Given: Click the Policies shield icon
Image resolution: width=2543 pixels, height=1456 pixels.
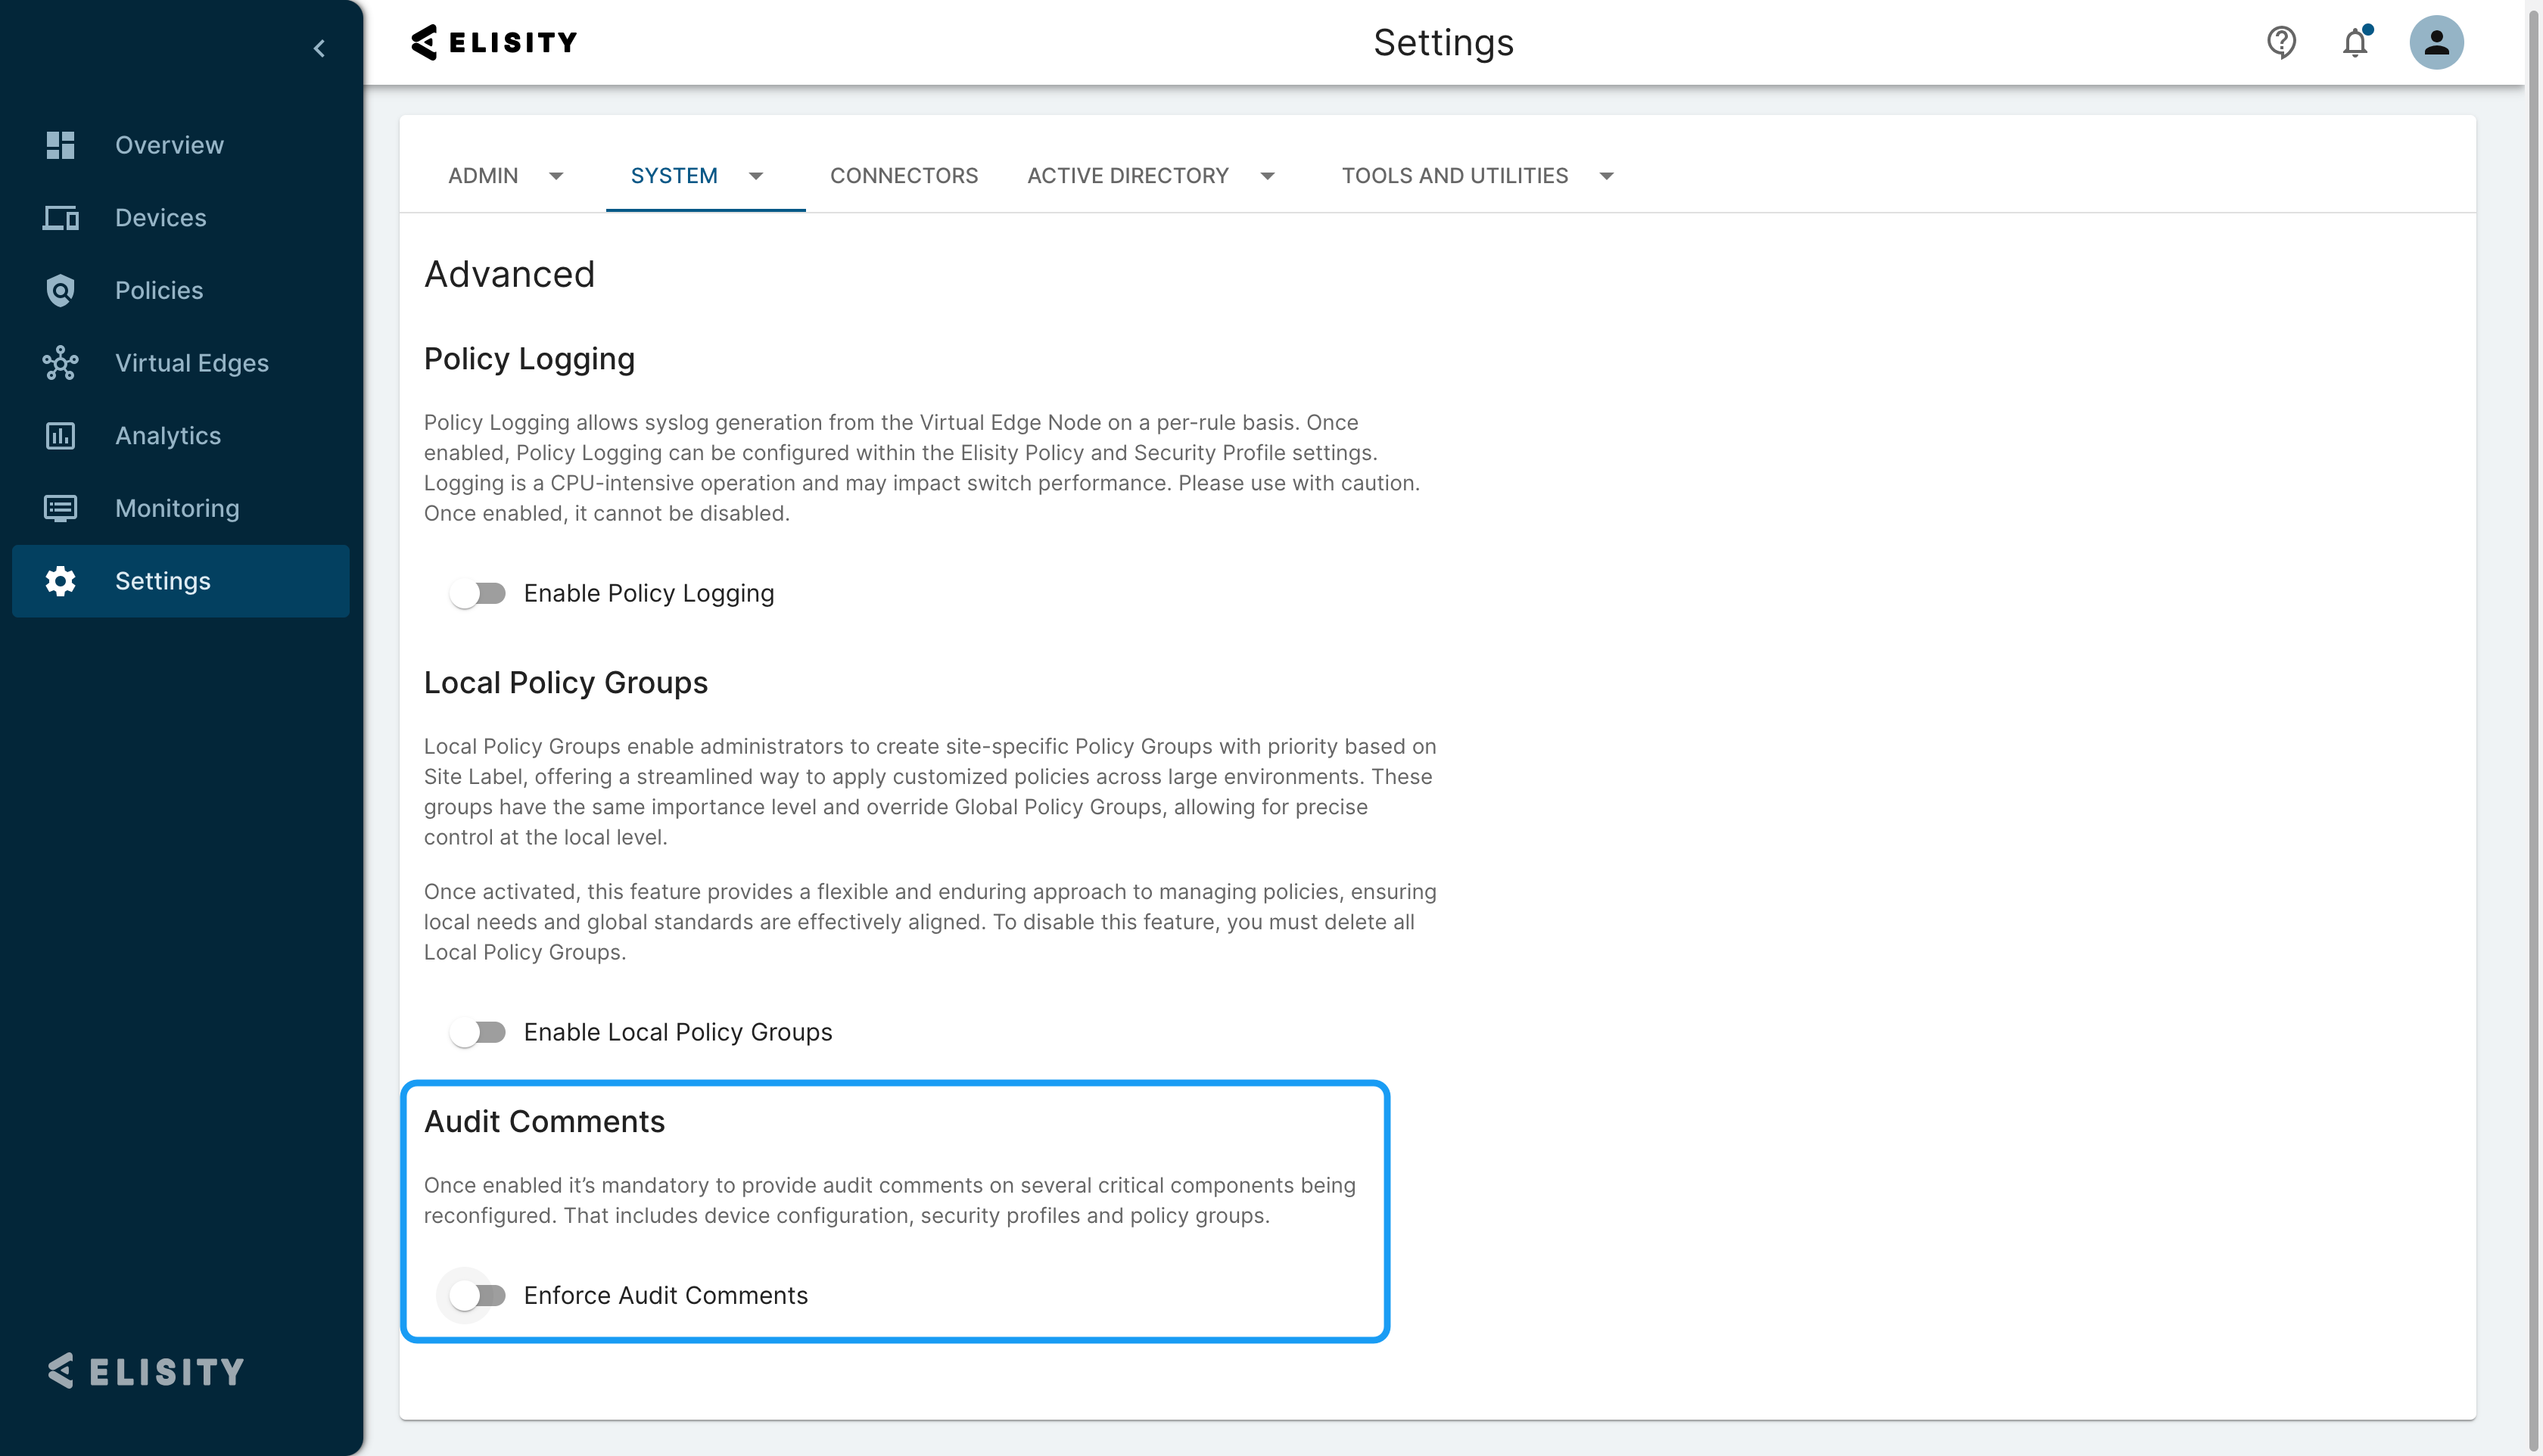Looking at the screenshot, I should pos(60,290).
